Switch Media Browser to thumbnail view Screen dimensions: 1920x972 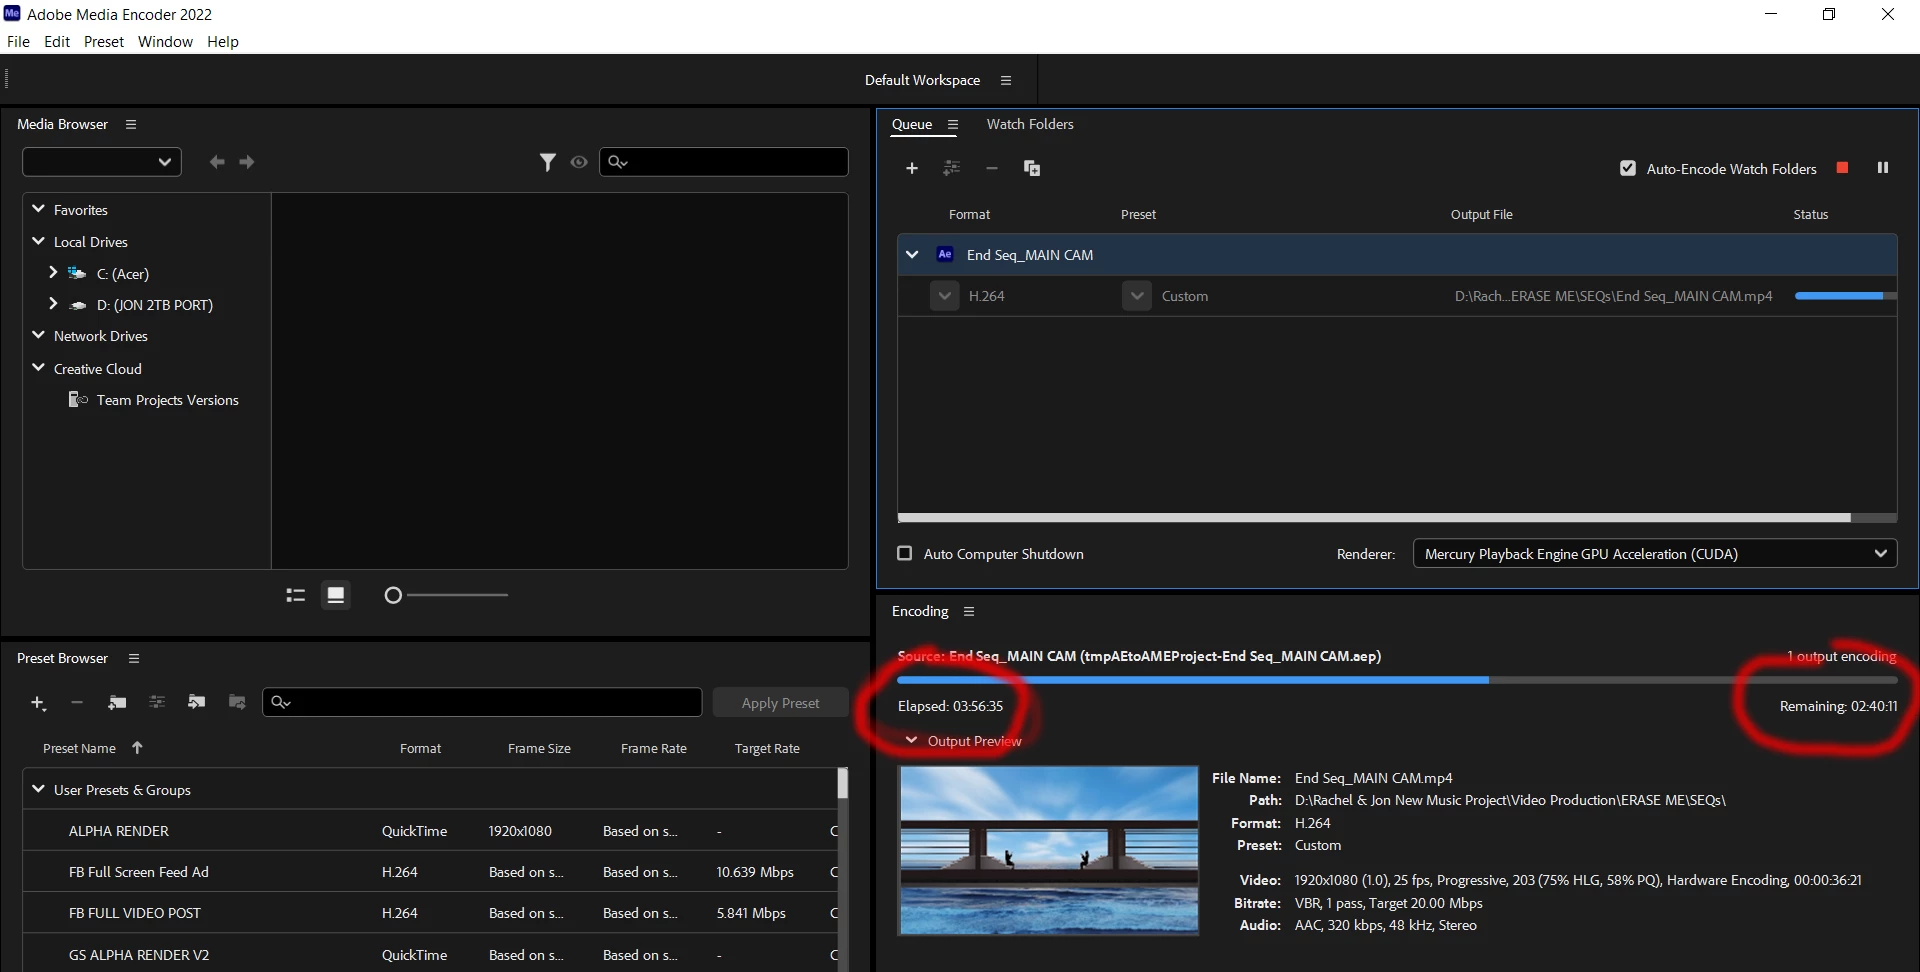(336, 595)
